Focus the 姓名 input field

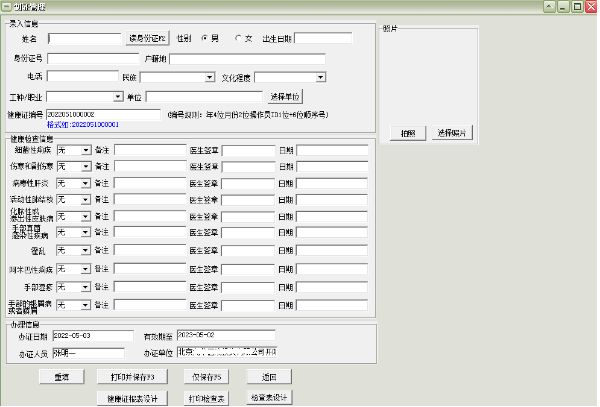click(84, 39)
